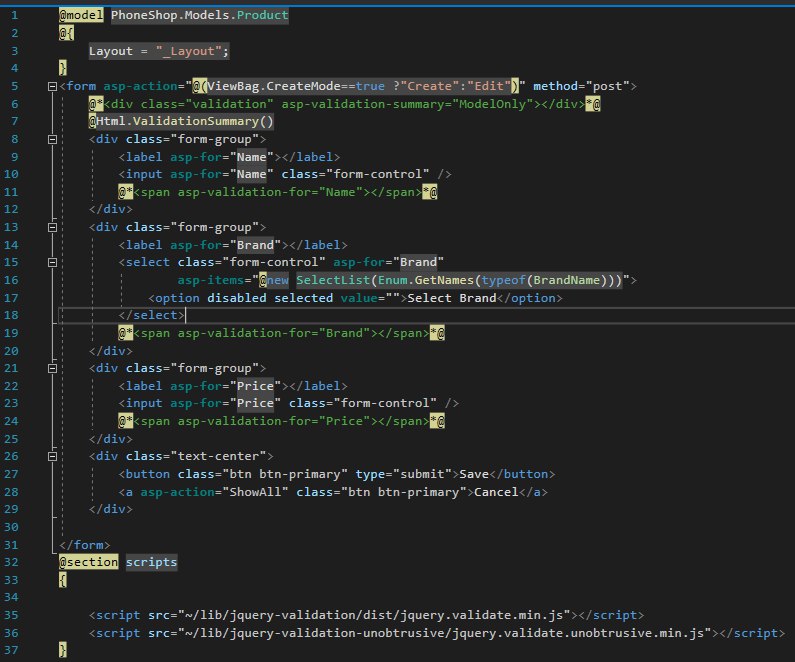Click asp-validation-summary attribute on line 6
Screen dimensions: 795x662
[408, 104]
